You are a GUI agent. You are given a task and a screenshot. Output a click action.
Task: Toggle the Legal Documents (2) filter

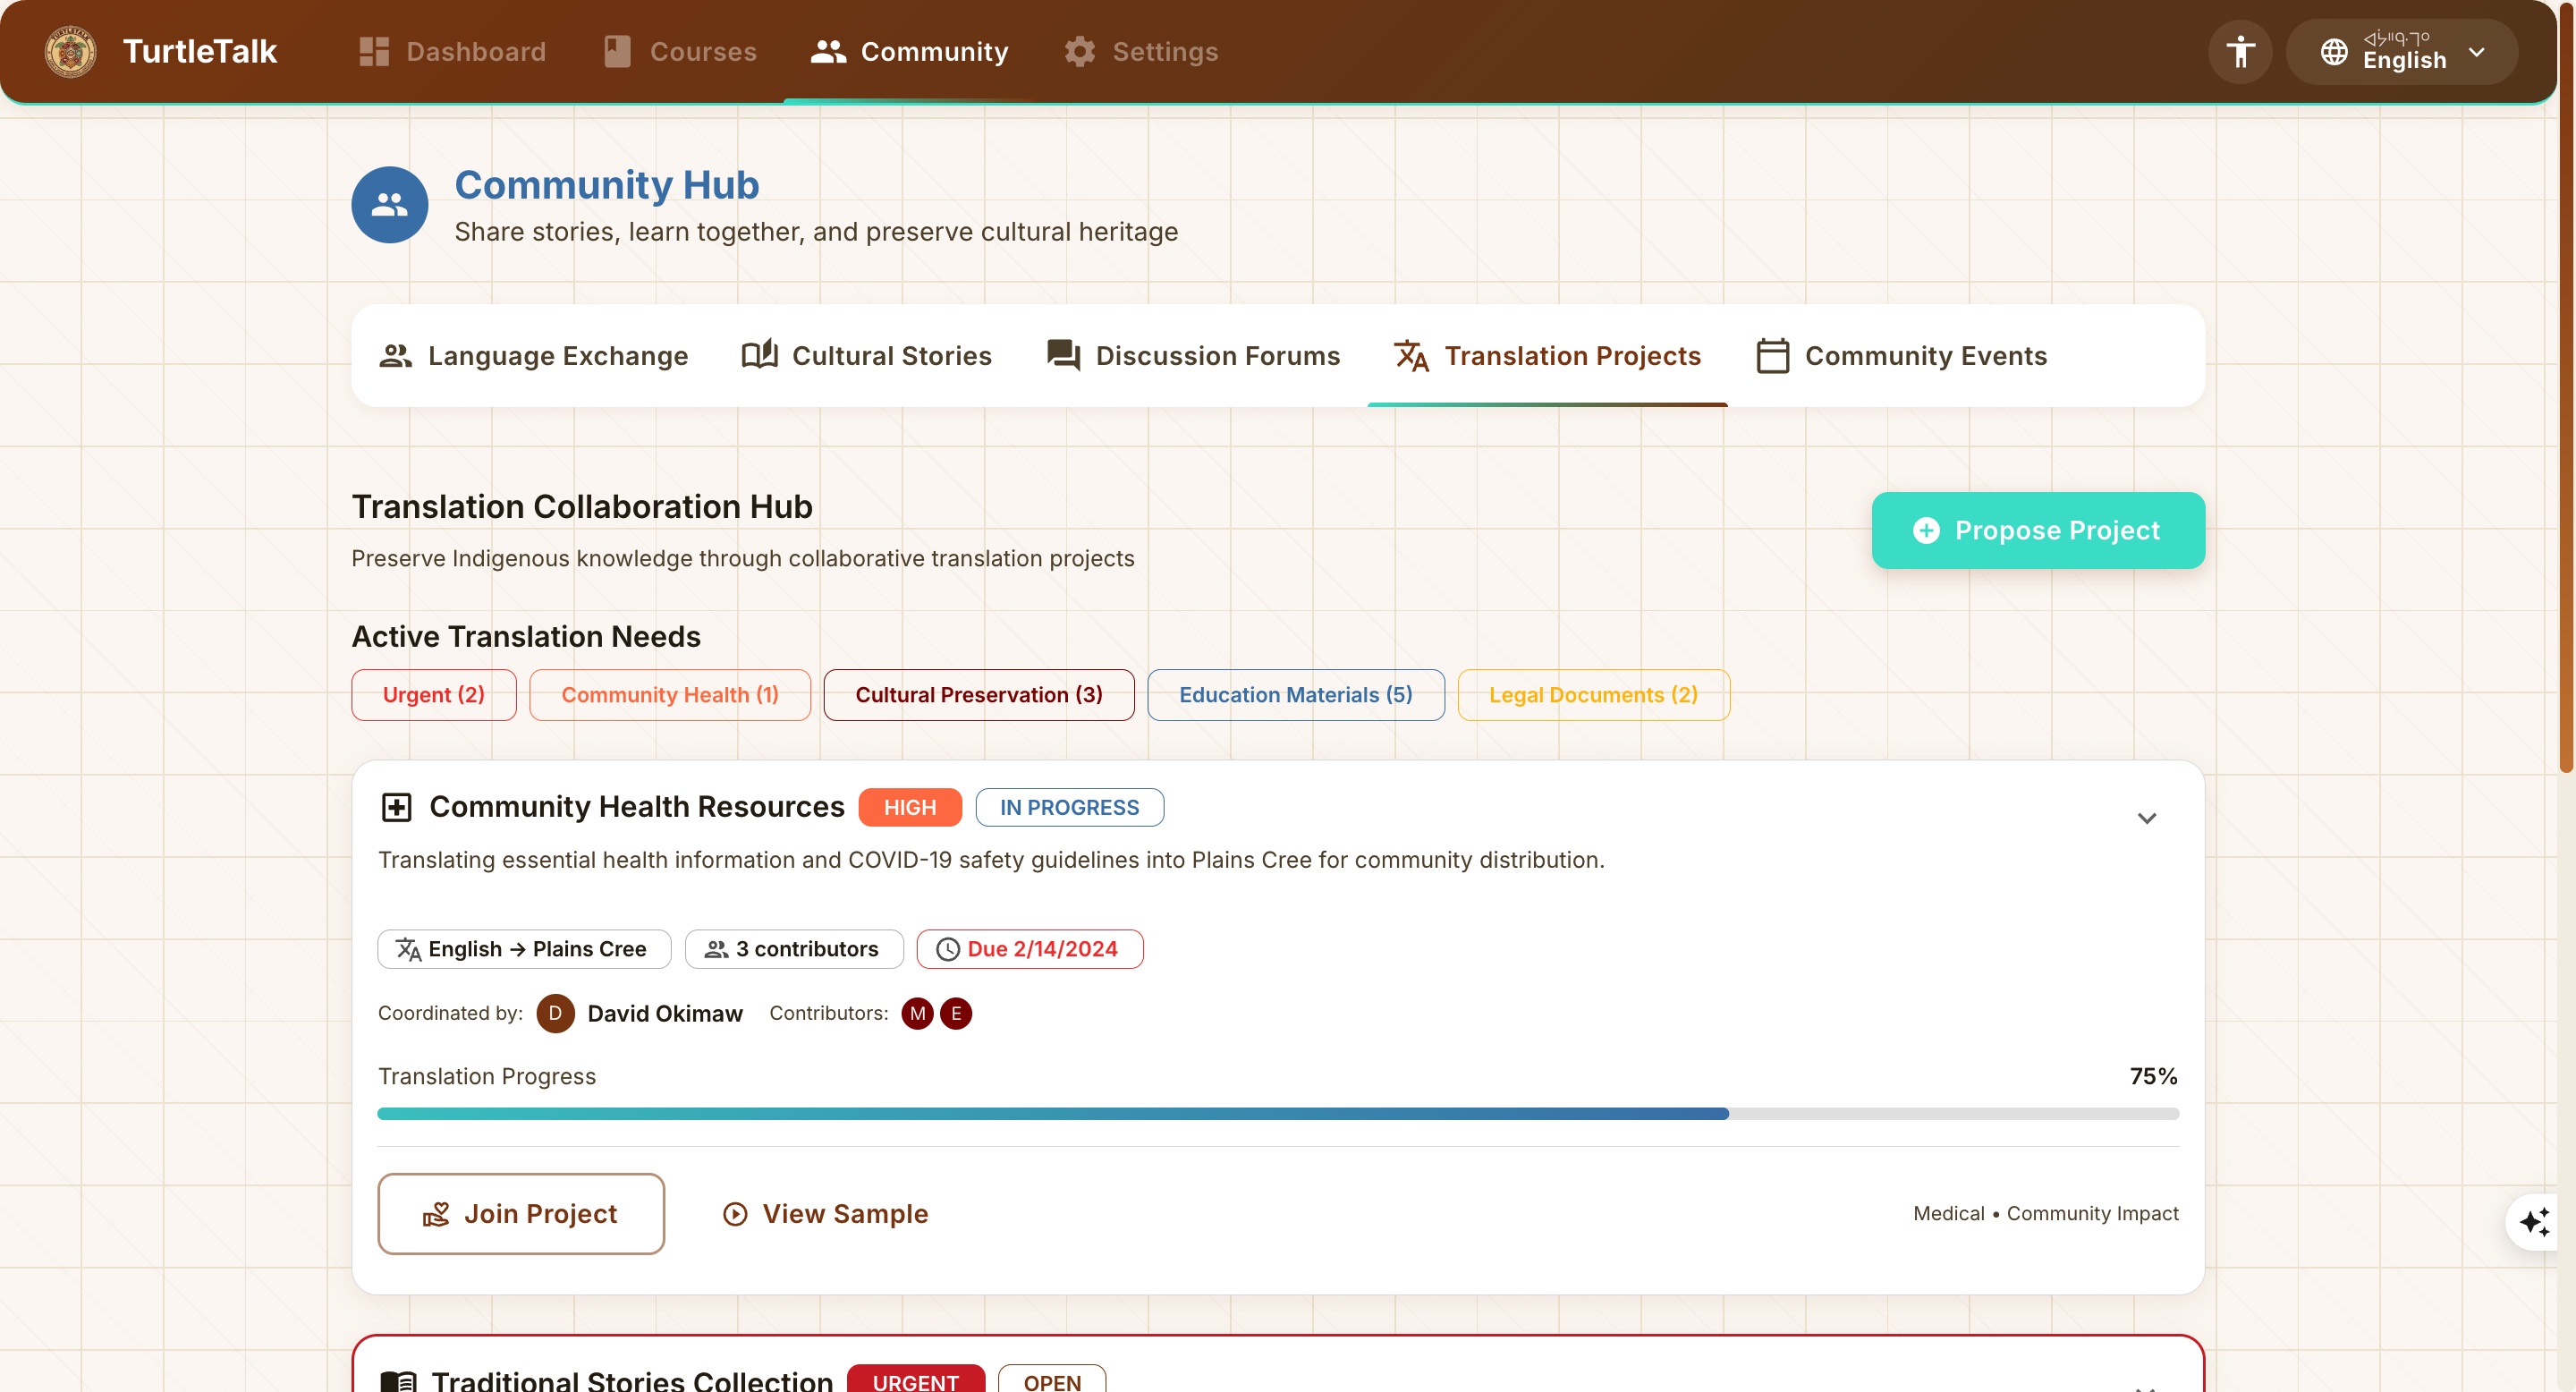click(1593, 695)
